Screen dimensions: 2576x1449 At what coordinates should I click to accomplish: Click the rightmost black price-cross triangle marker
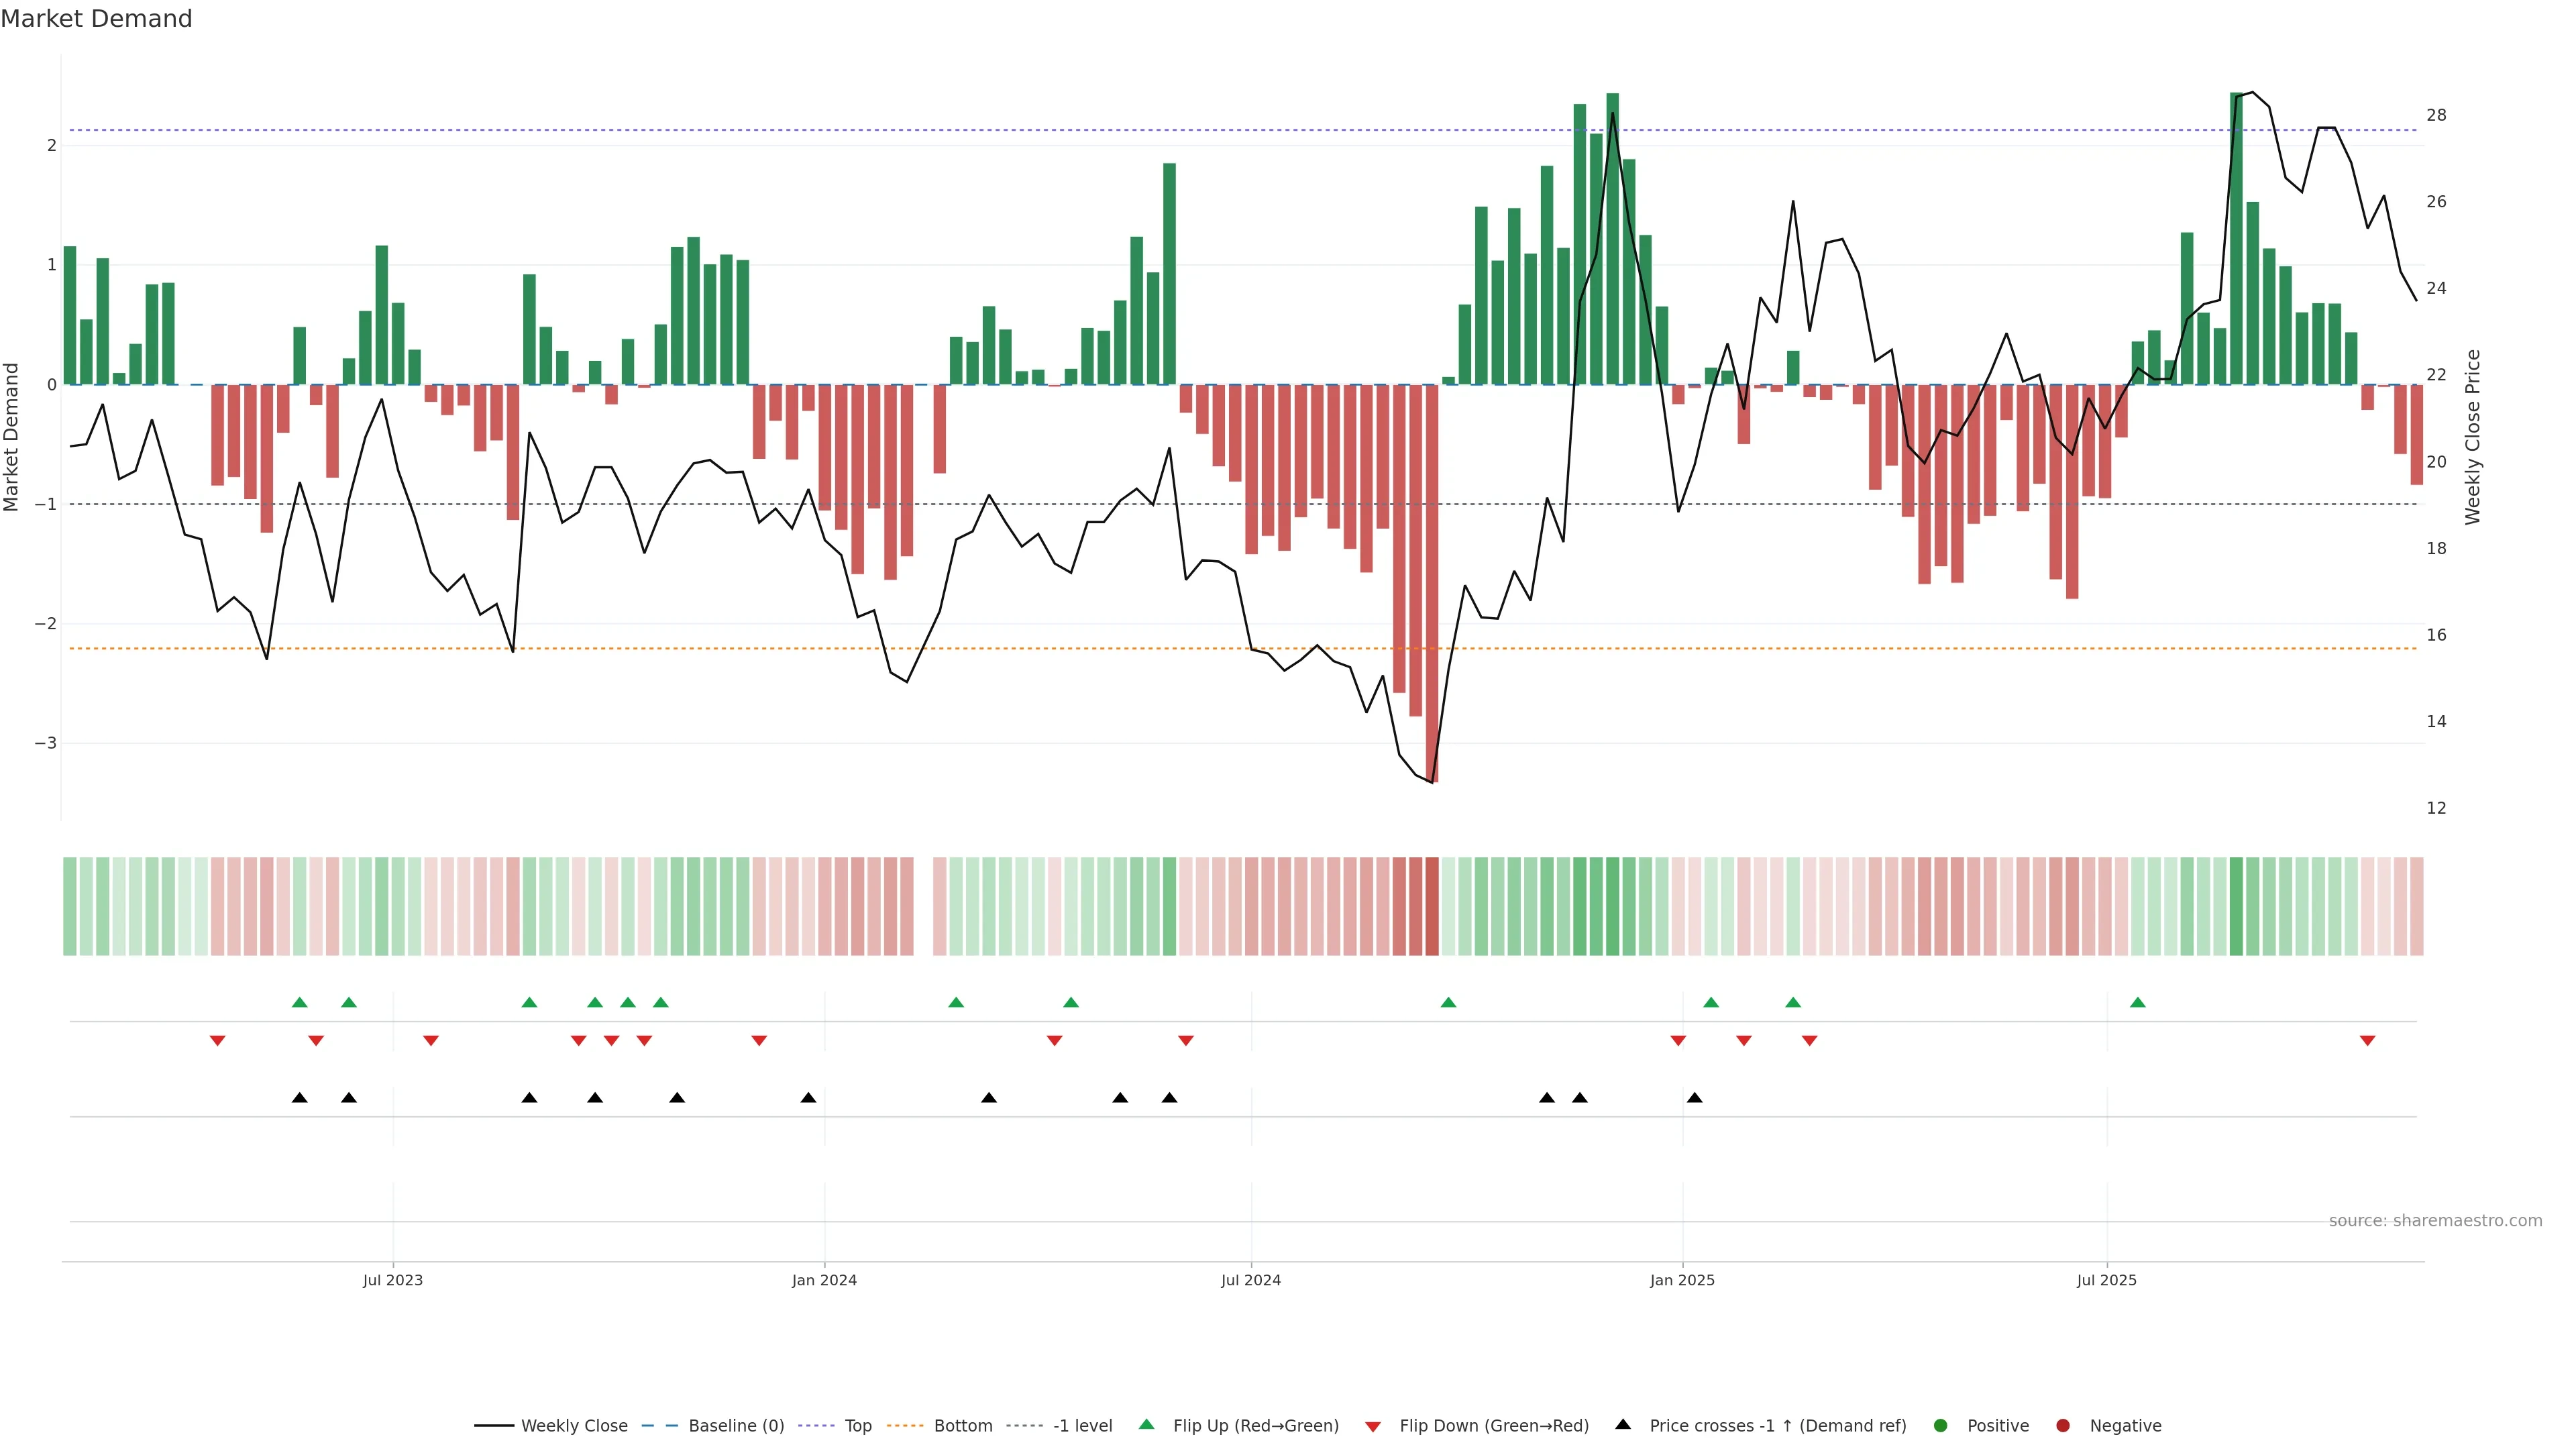(1694, 1098)
